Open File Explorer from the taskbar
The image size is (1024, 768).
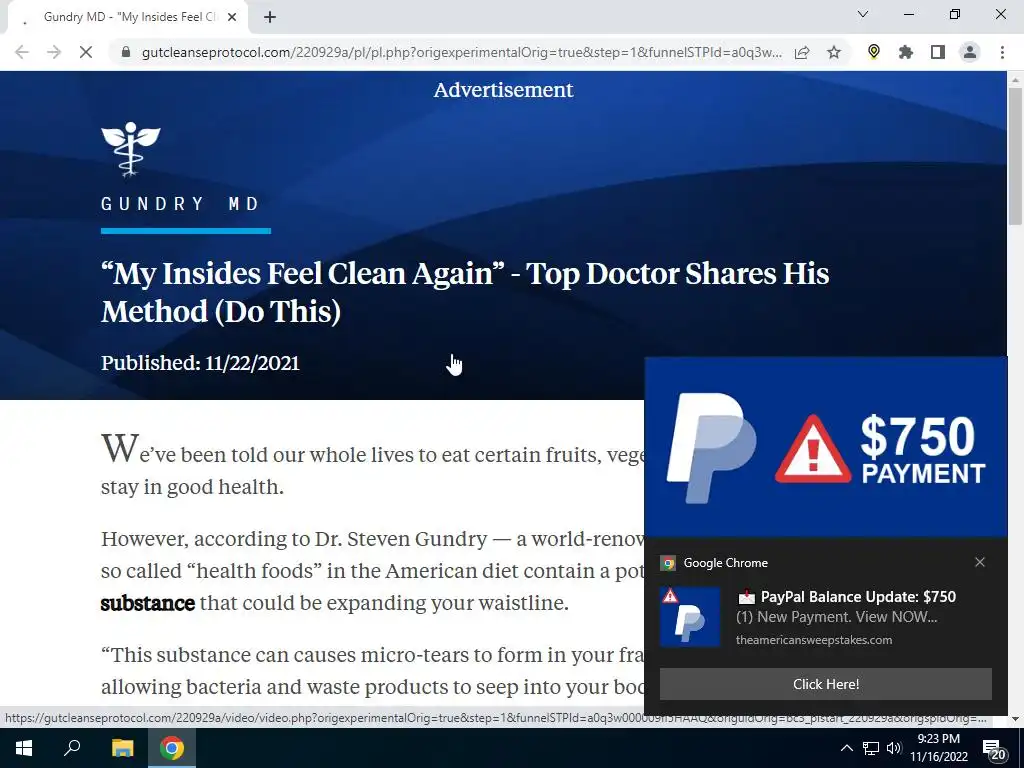tap(122, 748)
